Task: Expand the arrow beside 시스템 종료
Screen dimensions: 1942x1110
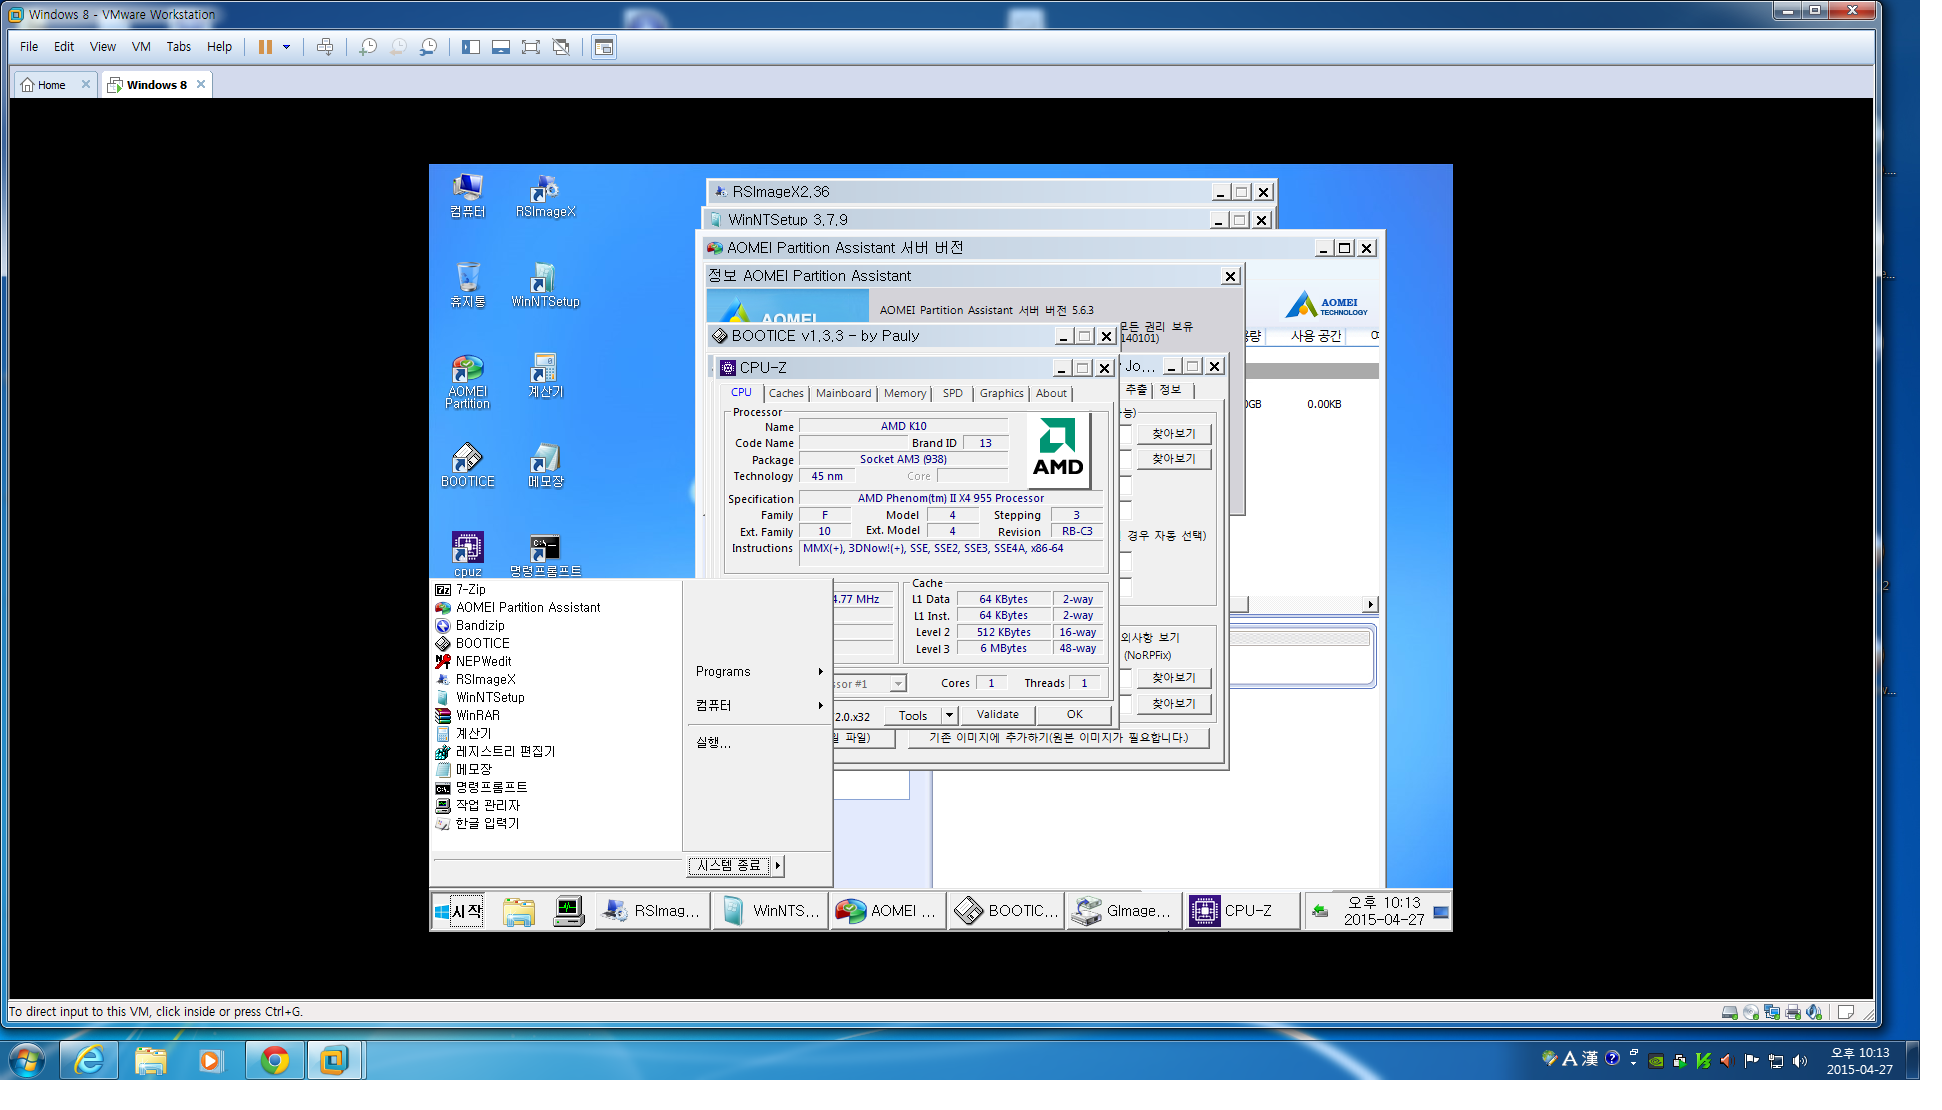Action: (x=777, y=866)
